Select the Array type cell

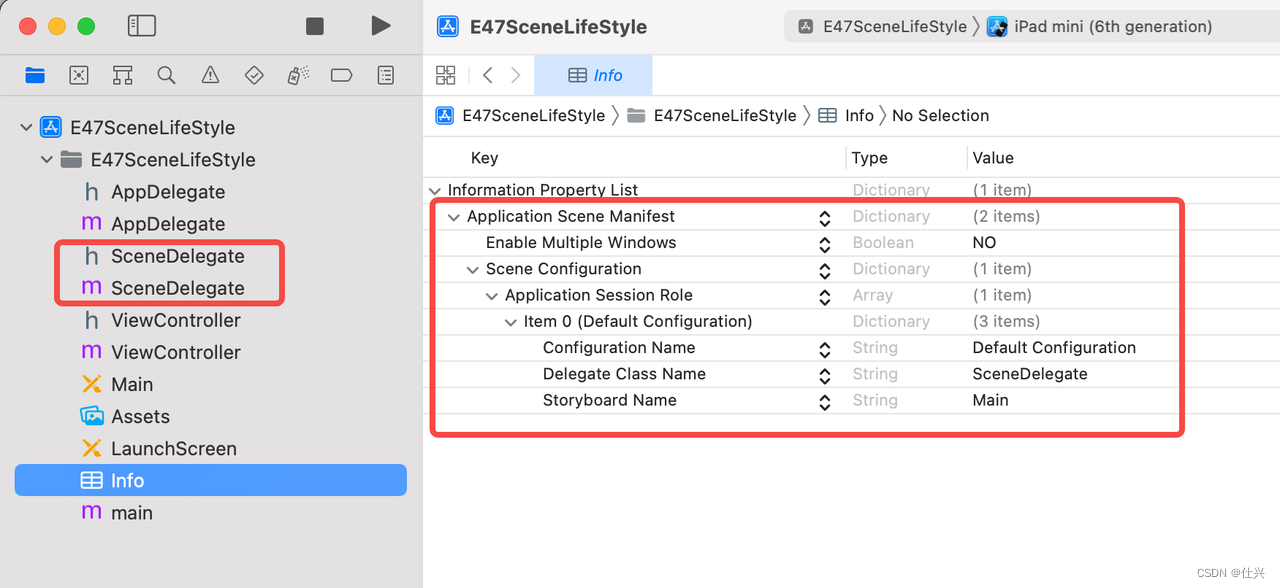(873, 296)
